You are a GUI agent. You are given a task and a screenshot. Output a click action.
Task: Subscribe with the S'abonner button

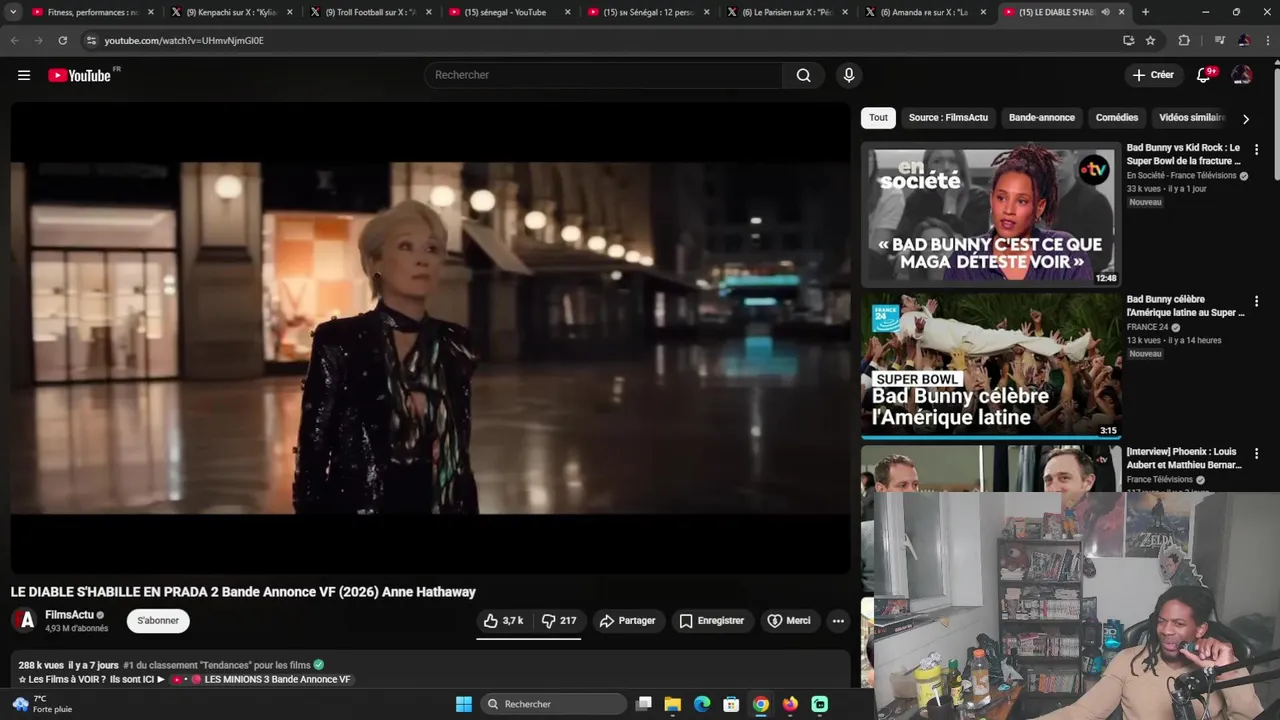158,621
